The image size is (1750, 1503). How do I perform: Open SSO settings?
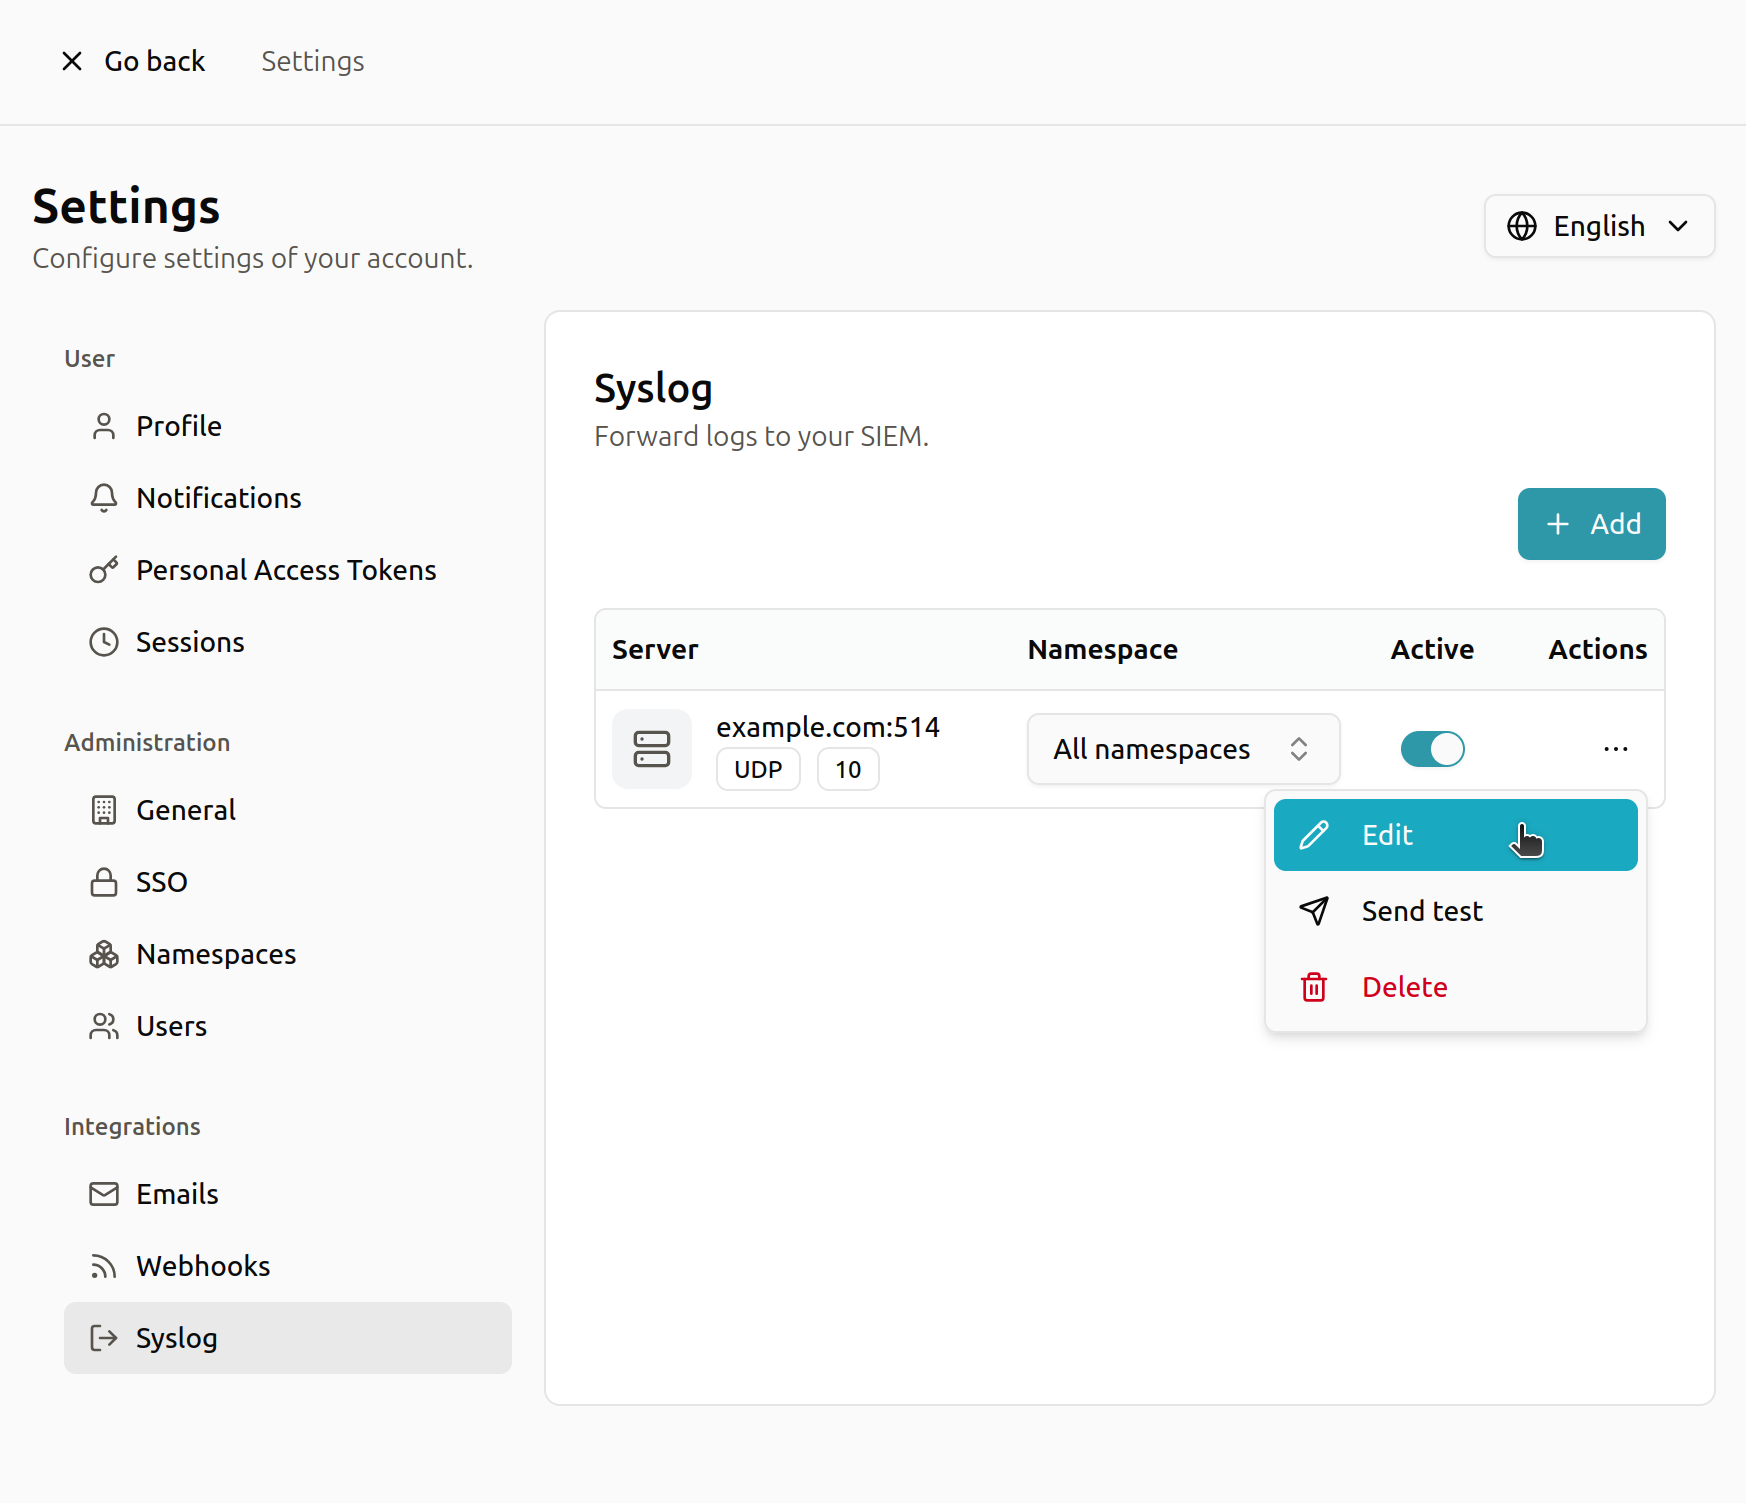click(288, 882)
